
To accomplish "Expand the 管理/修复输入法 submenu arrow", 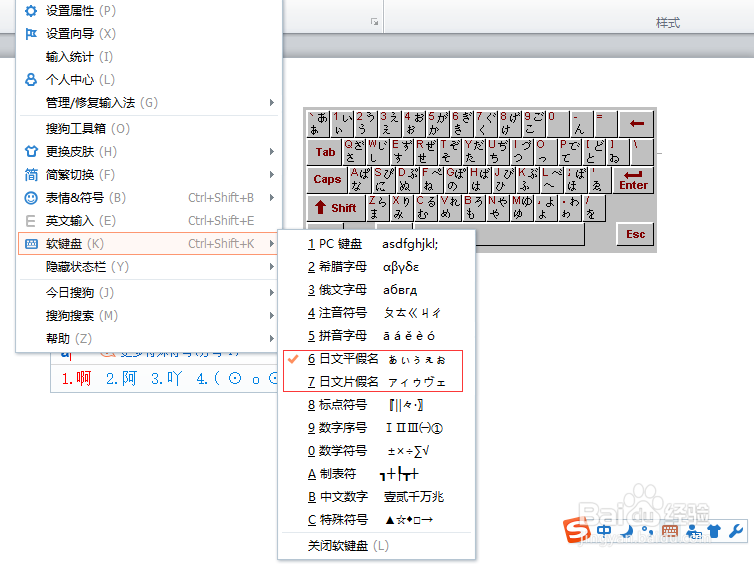I will coord(272,102).
